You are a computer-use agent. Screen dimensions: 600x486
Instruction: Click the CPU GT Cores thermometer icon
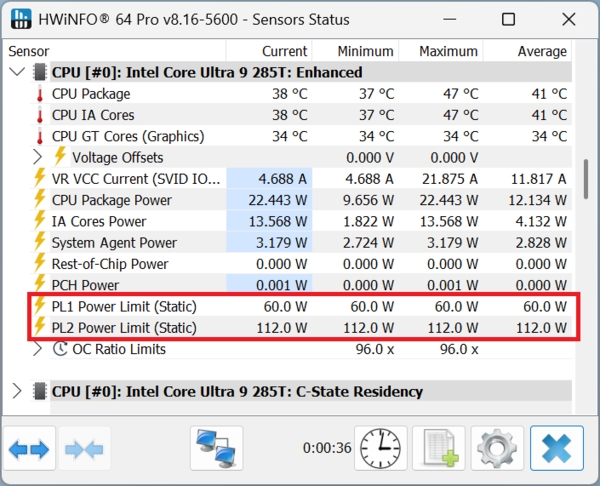[x=40, y=137]
